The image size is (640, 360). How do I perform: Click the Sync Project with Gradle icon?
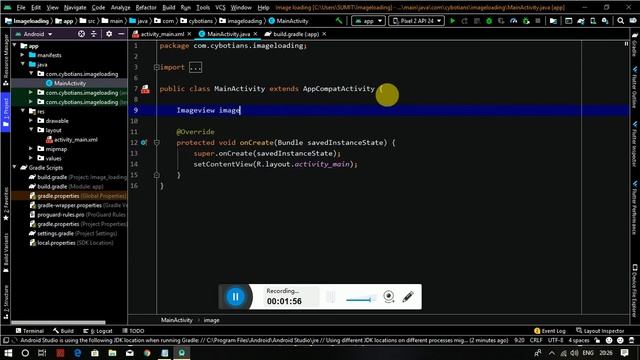tap(581, 20)
